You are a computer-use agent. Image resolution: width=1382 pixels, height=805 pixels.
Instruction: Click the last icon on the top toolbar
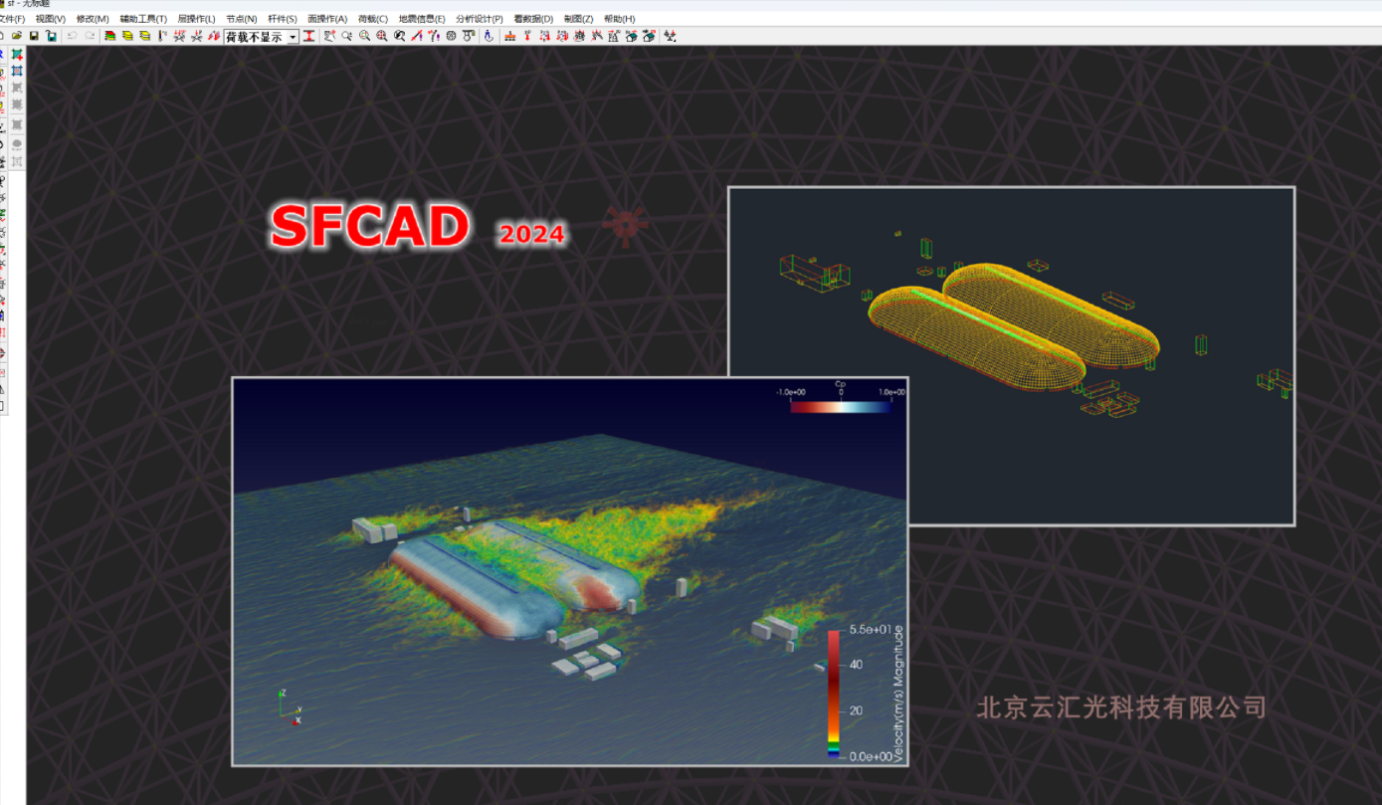pyautogui.click(x=670, y=36)
